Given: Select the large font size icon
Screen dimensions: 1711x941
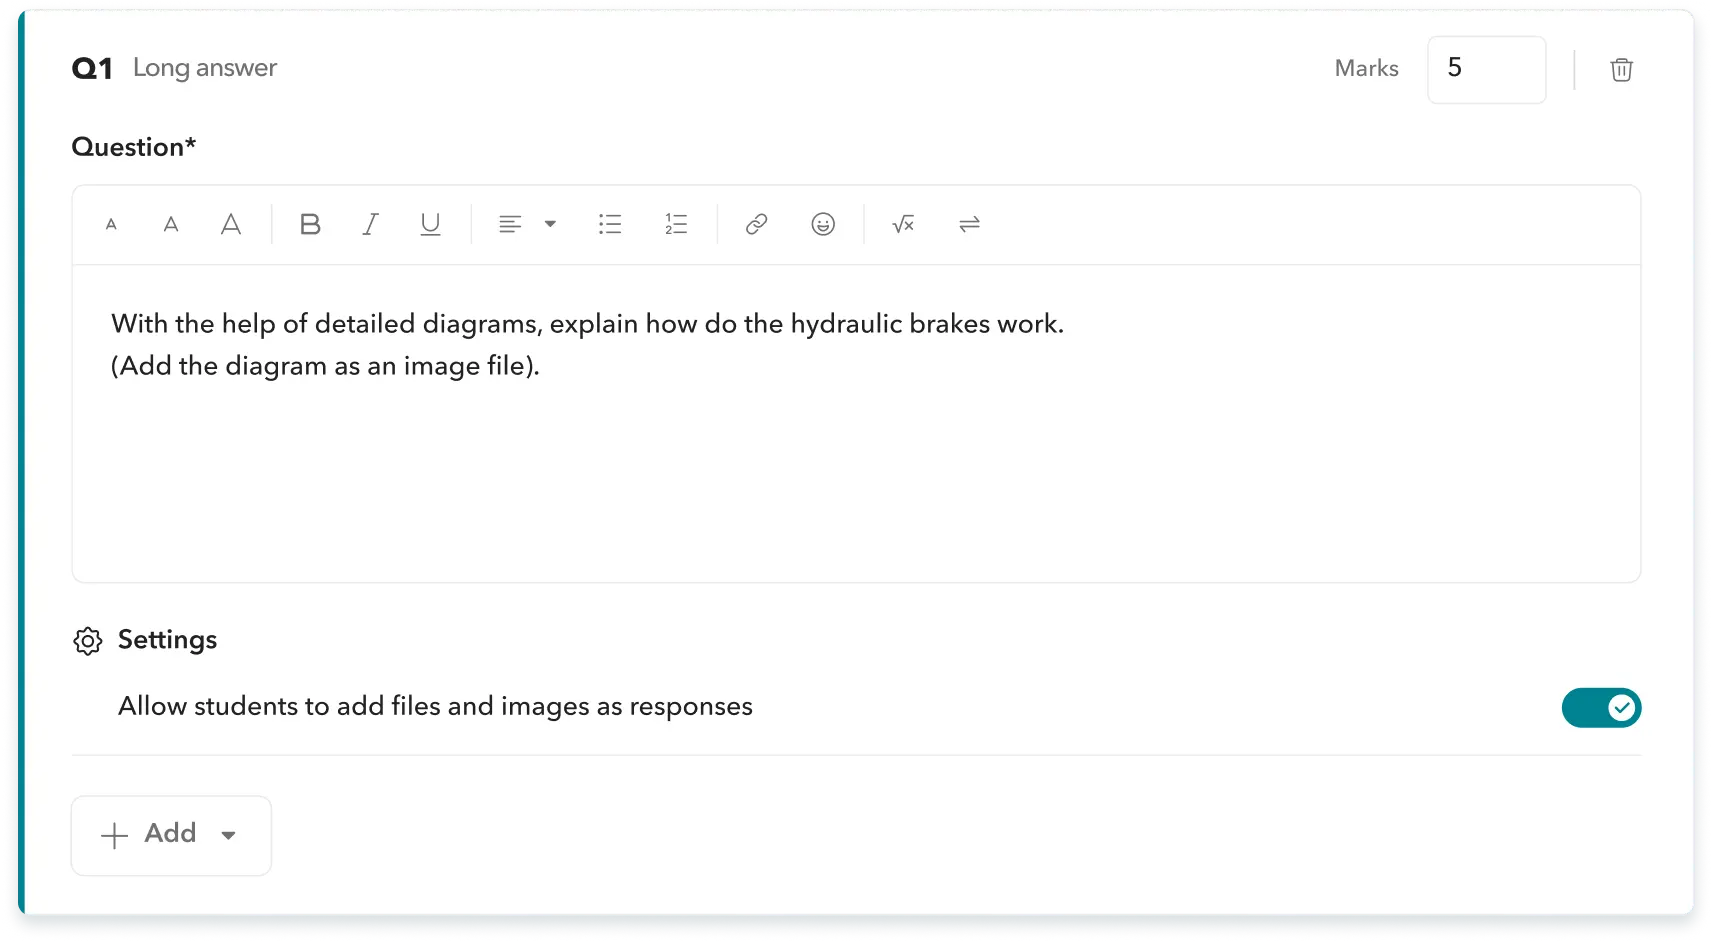Looking at the screenshot, I should pyautogui.click(x=231, y=224).
